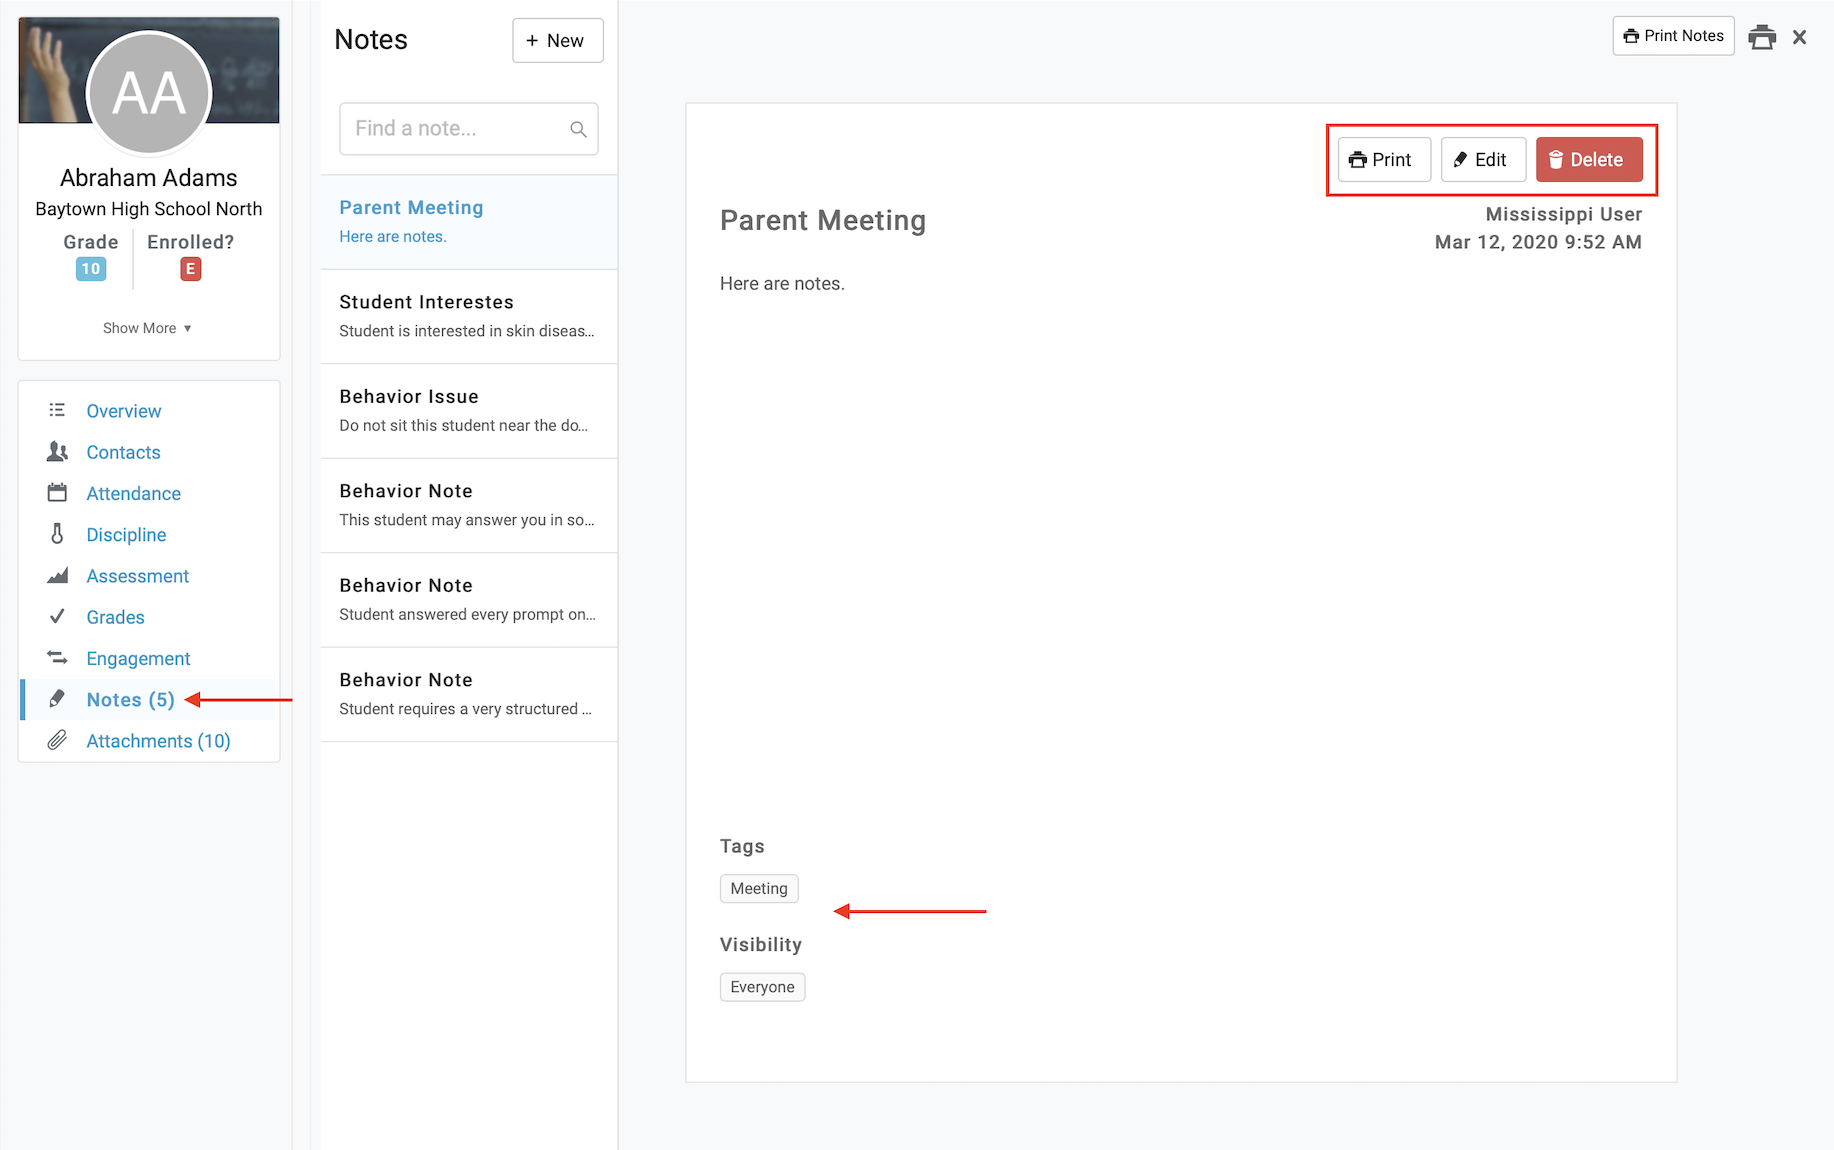1834x1150 pixels.
Task: Click the Baytown High School North text
Action: point(149,209)
